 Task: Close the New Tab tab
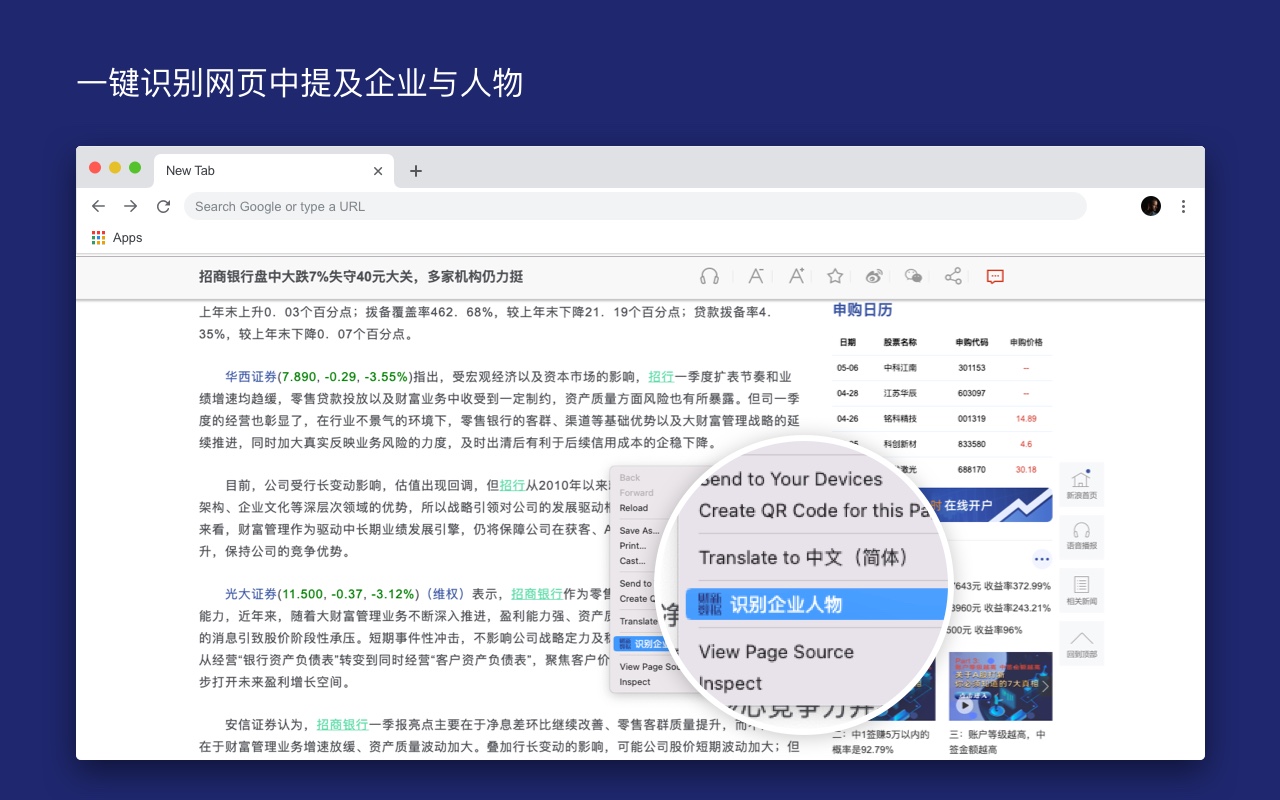tap(378, 171)
